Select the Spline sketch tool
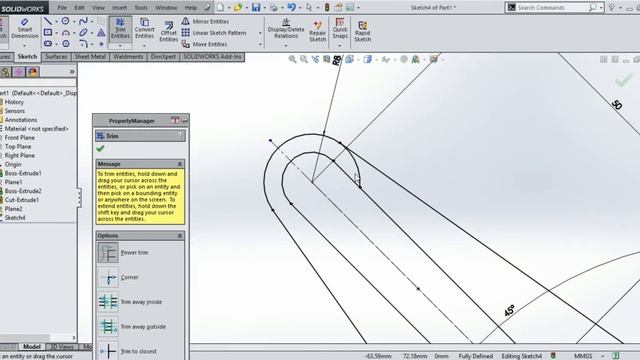The image size is (640, 360). pyautogui.click(x=83, y=21)
